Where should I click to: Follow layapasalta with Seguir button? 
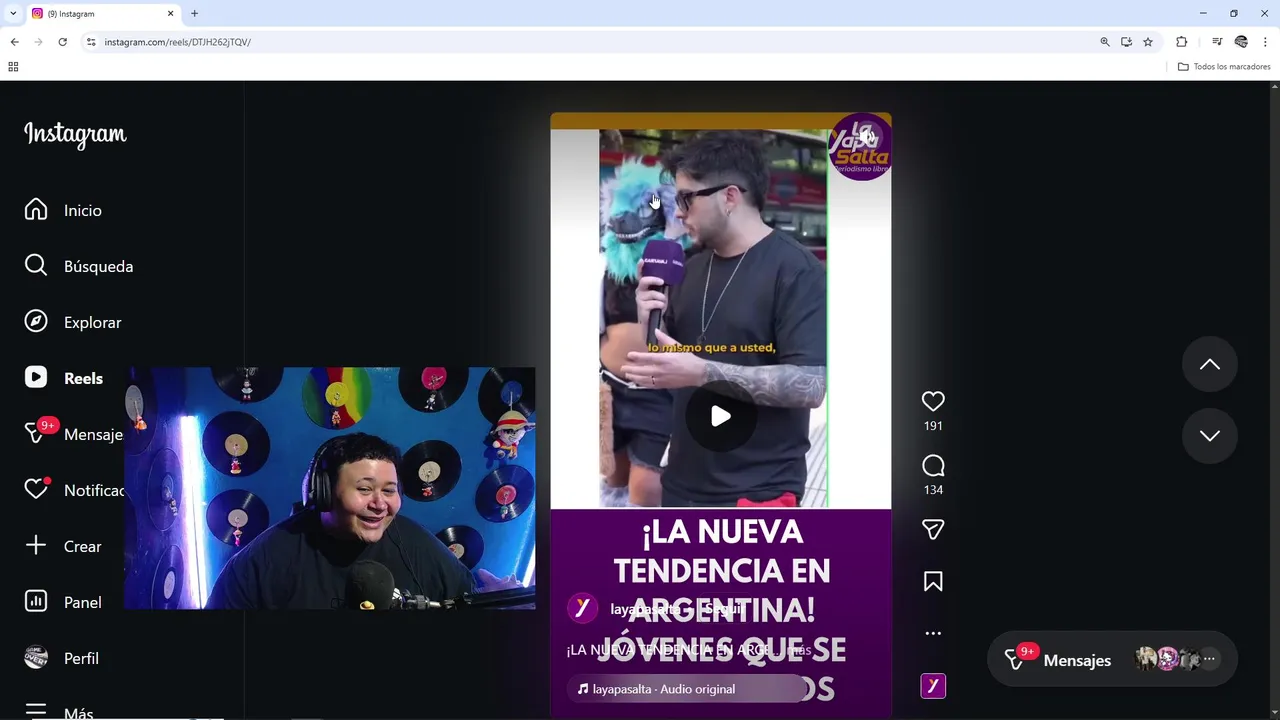(724, 608)
